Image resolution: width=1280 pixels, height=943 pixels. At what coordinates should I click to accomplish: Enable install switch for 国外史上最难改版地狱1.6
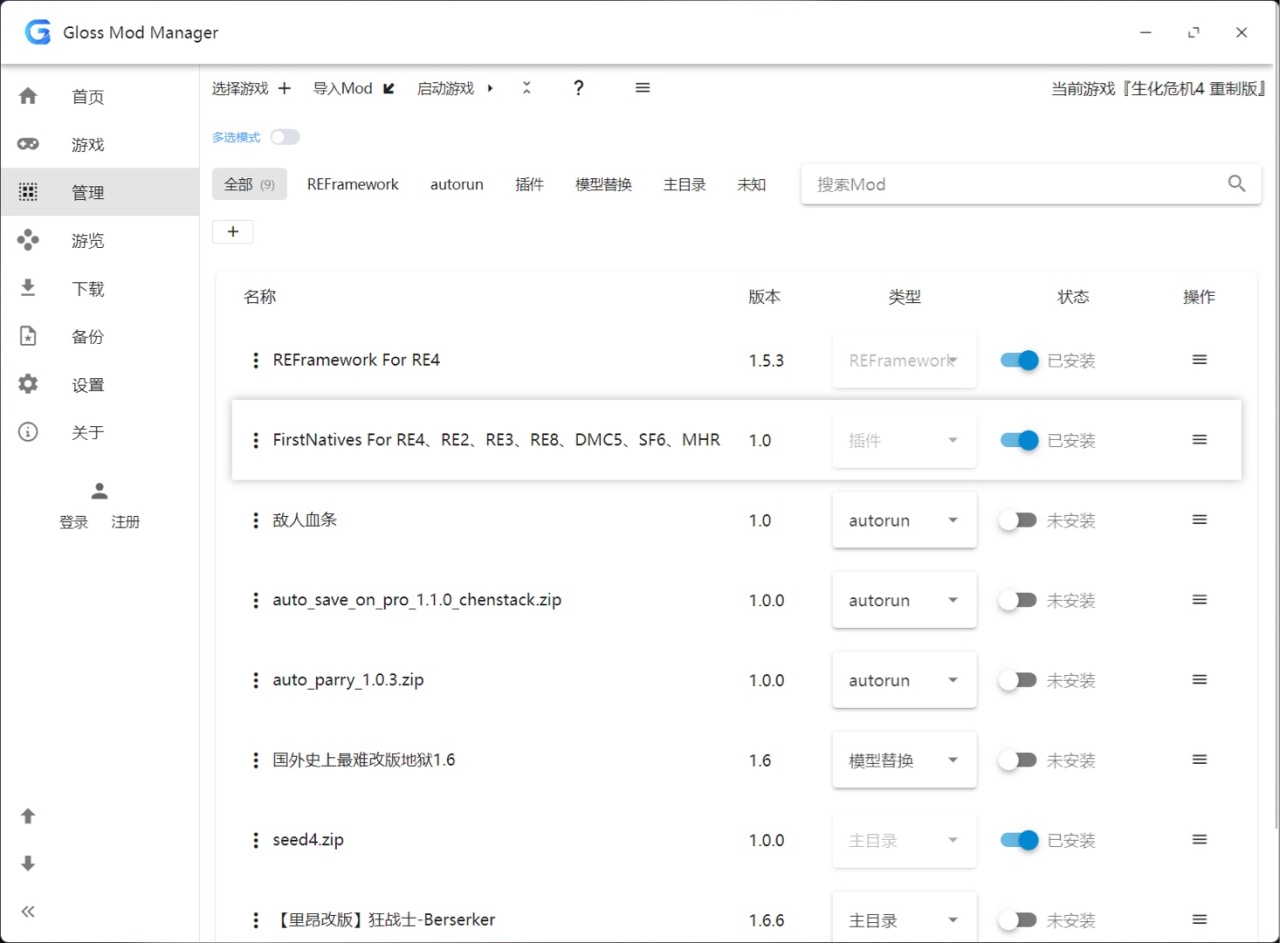tap(1018, 760)
